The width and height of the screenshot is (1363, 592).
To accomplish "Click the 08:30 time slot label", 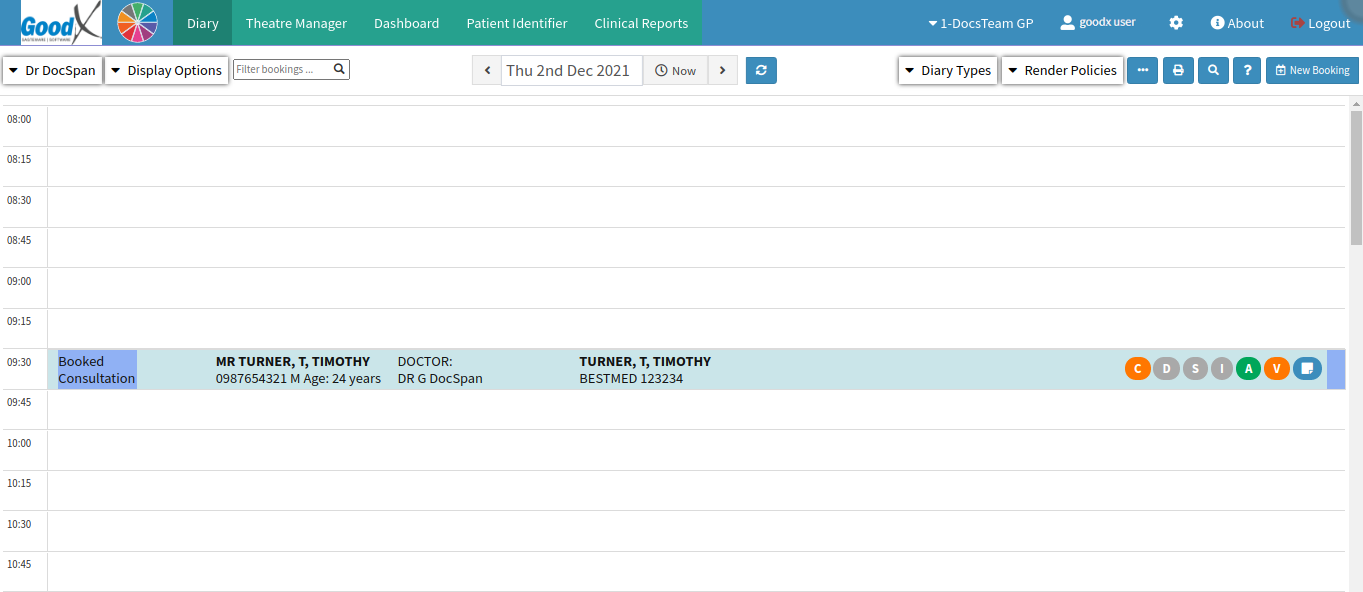I will [x=19, y=200].
